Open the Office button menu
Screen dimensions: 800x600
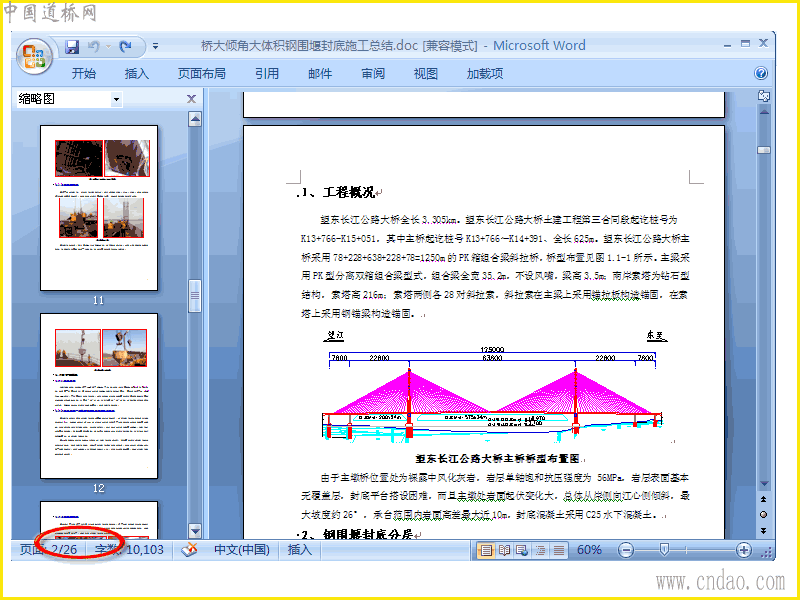(35, 57)
